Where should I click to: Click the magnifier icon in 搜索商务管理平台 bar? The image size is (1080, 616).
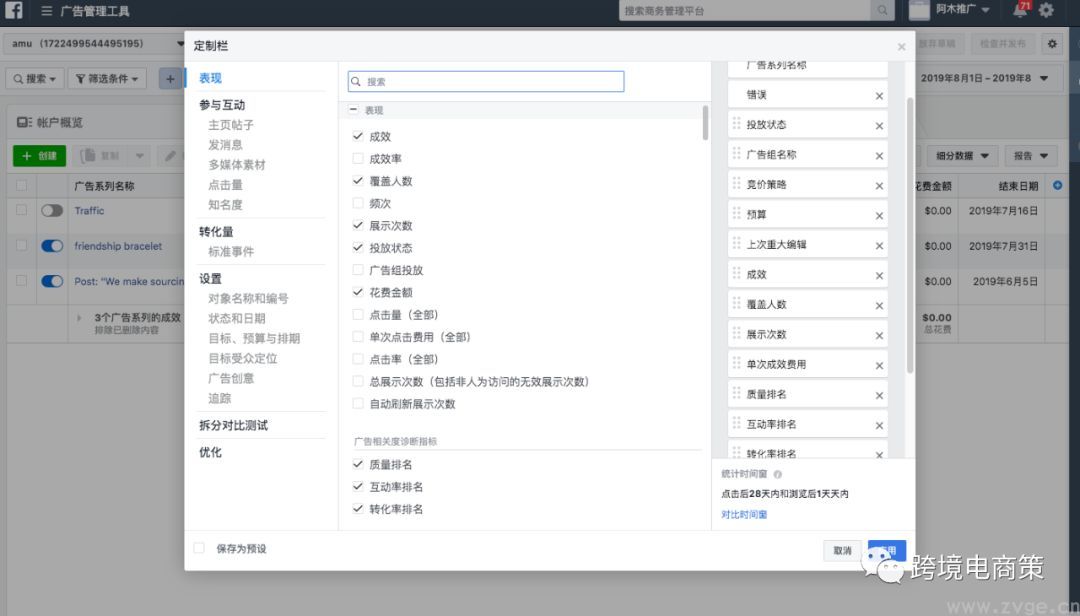(880, 11)
